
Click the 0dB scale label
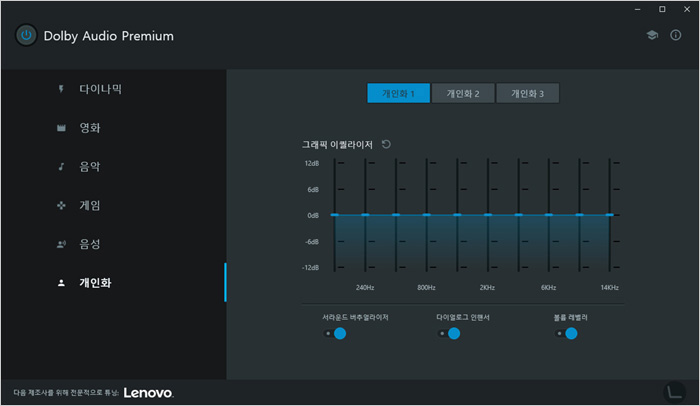tap(313, 215)
